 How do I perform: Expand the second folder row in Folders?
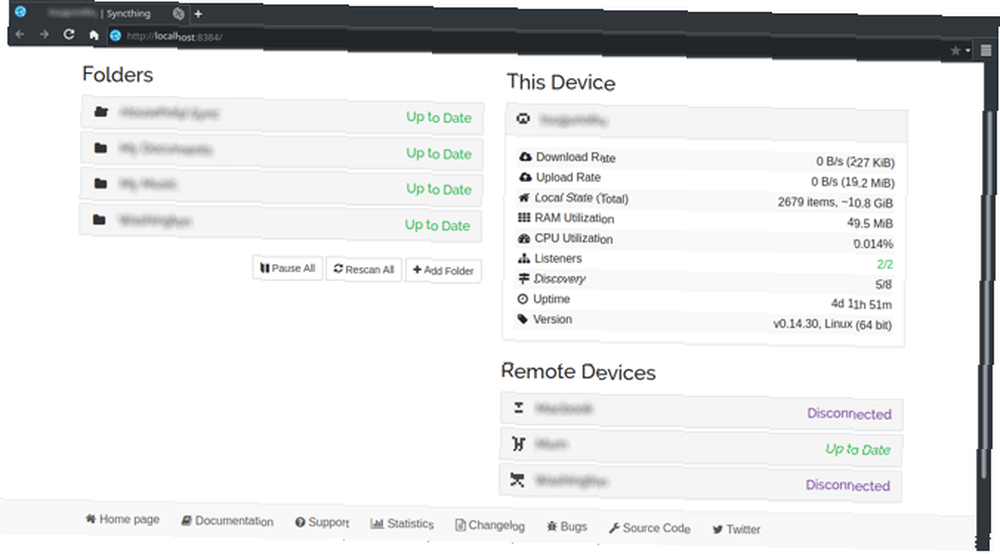(x=281, y=151)
